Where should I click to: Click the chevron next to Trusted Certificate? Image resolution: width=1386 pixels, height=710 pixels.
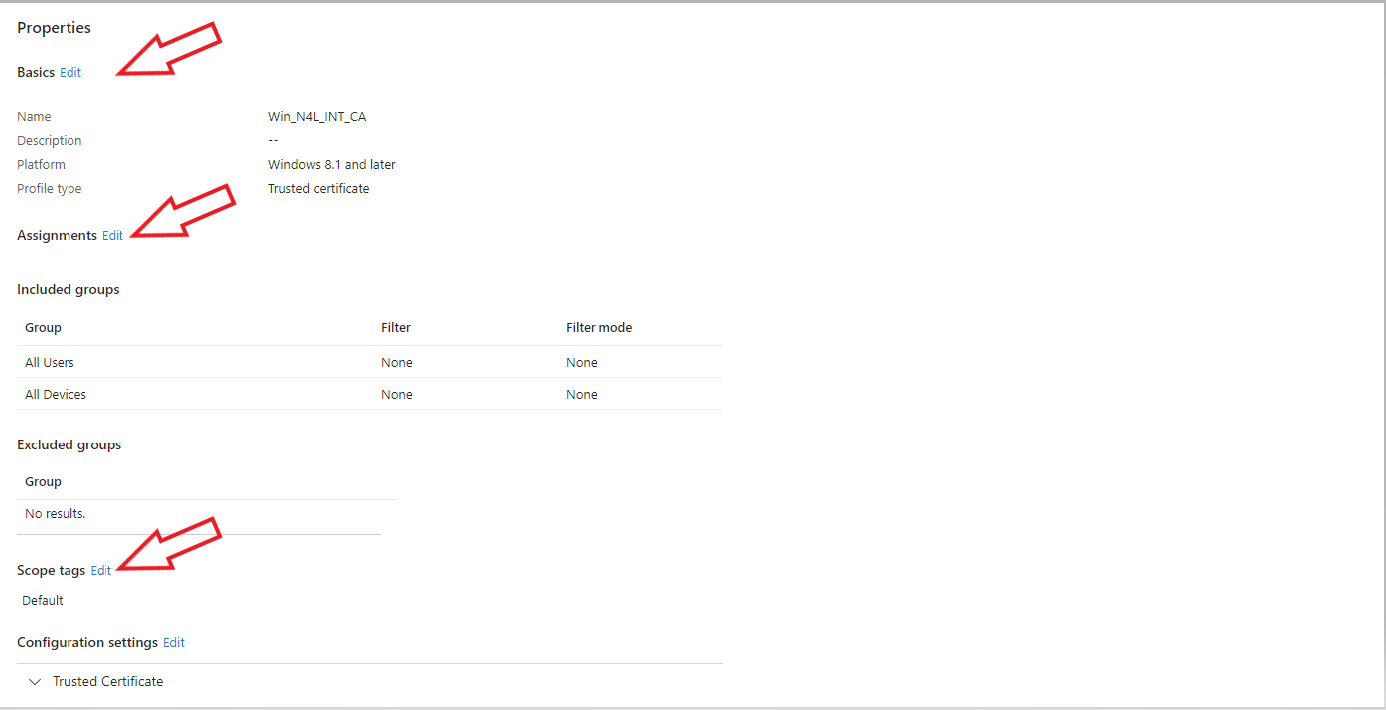click(x=35, y=681)
